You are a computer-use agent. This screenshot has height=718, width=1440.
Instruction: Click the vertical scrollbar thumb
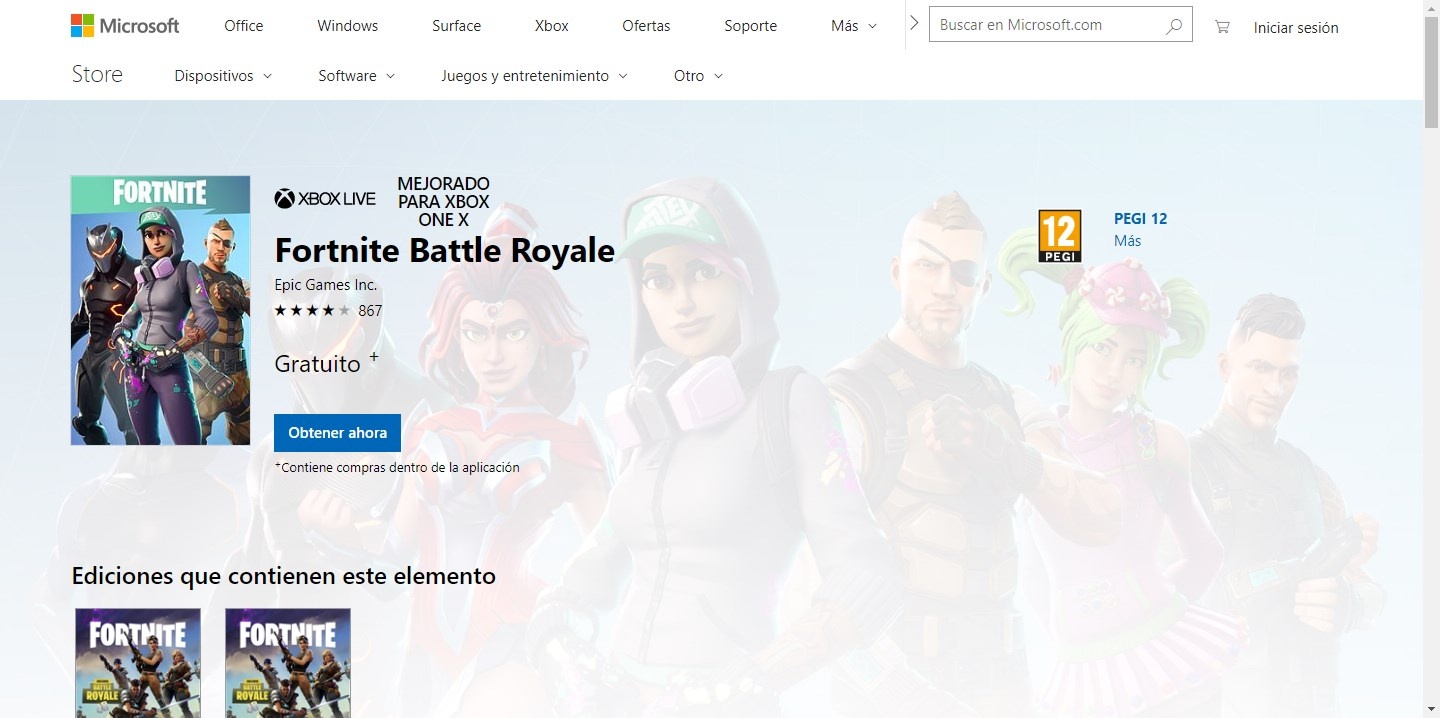pos(1432,72)
